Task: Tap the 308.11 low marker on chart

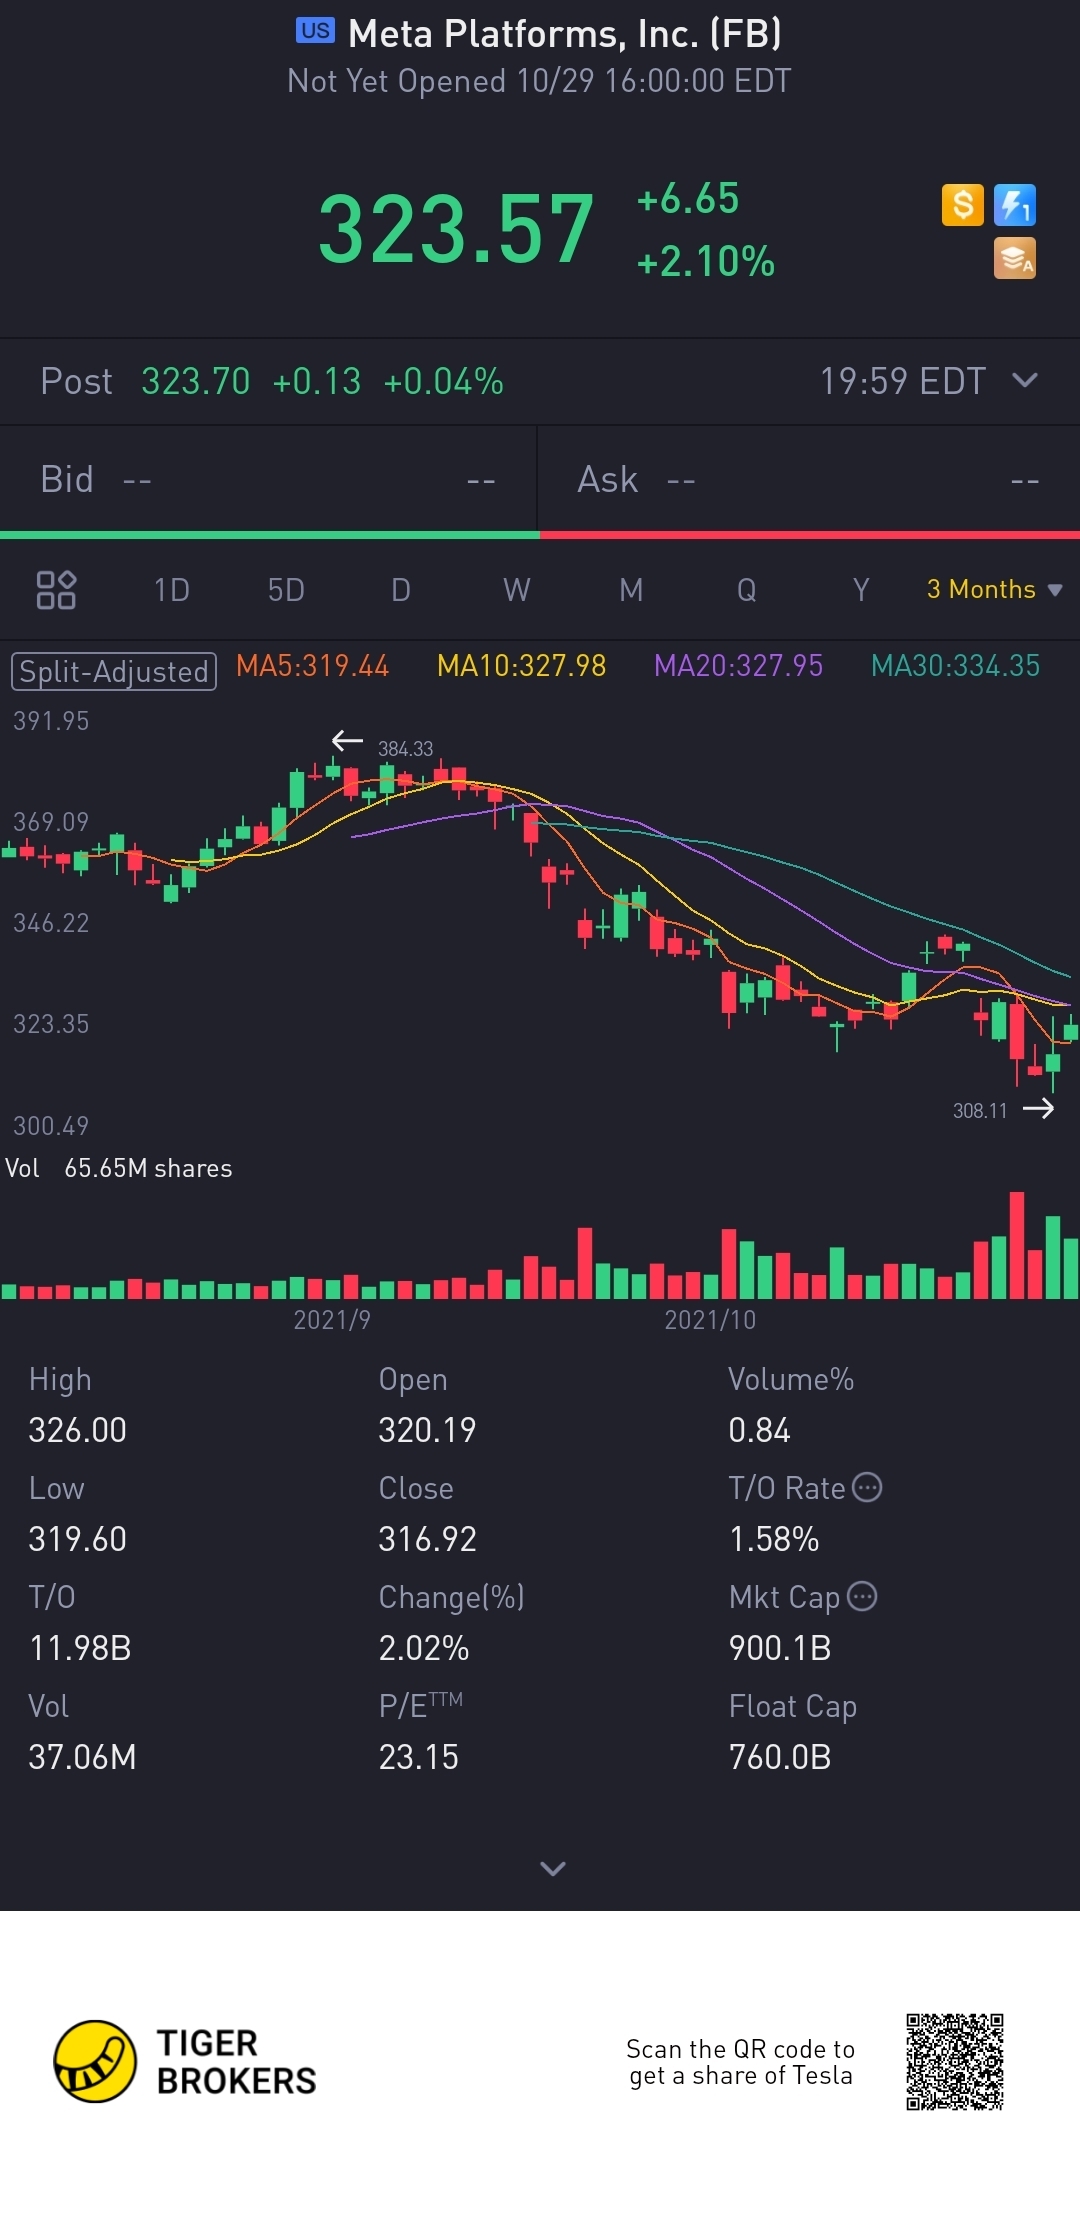Action: [x=980, y=1110]
